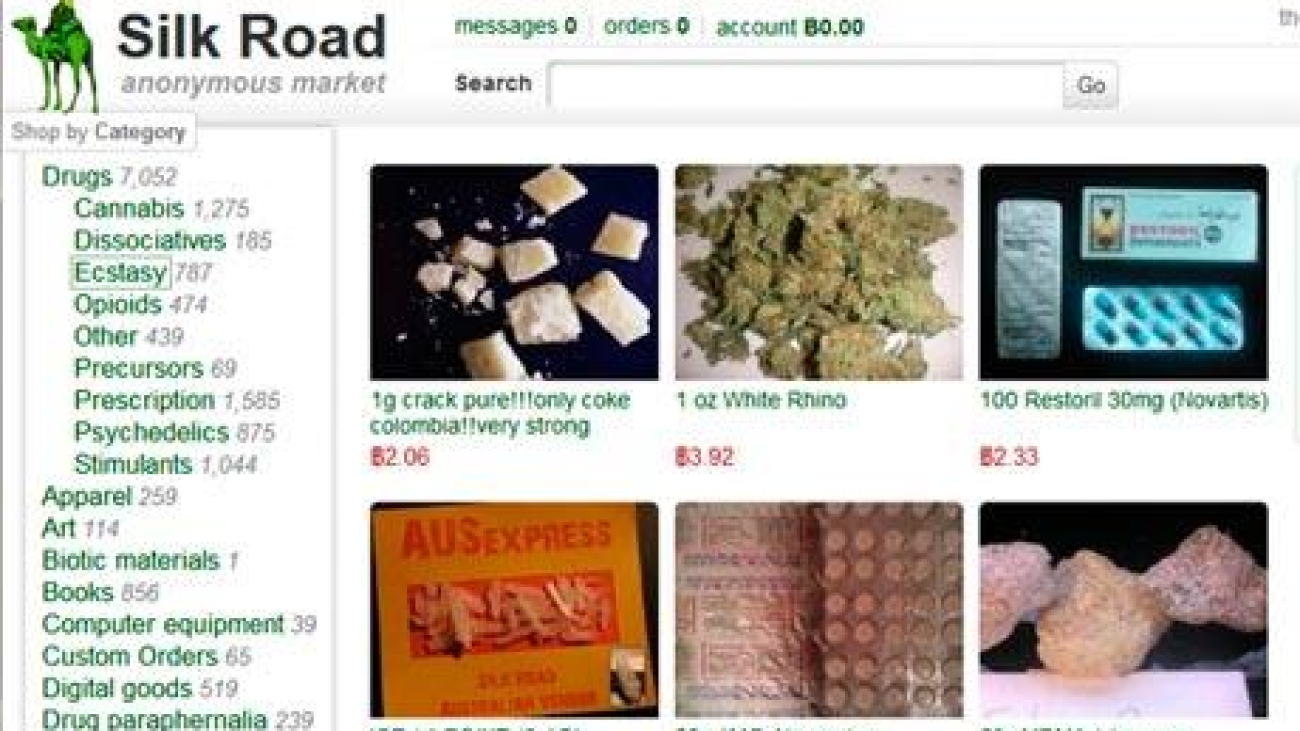Open the Prescription subcategory link

(144, 400)
